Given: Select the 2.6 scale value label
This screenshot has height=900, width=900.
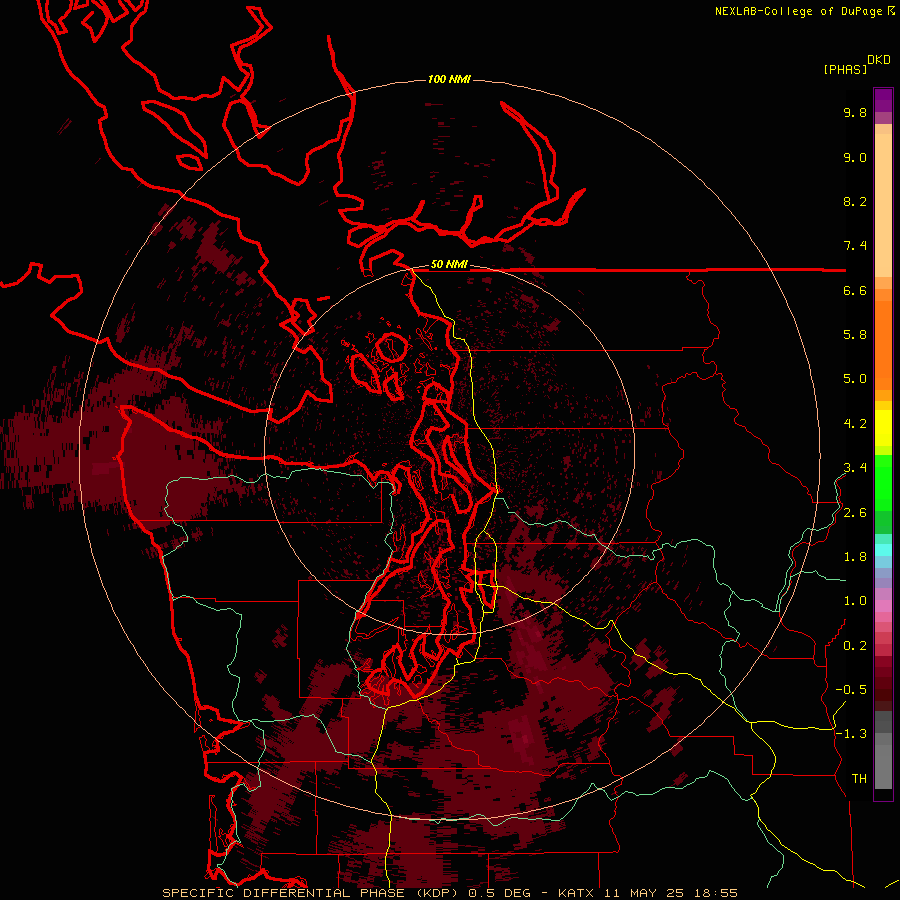Looking at the screenshot, I should click(855, 513).
